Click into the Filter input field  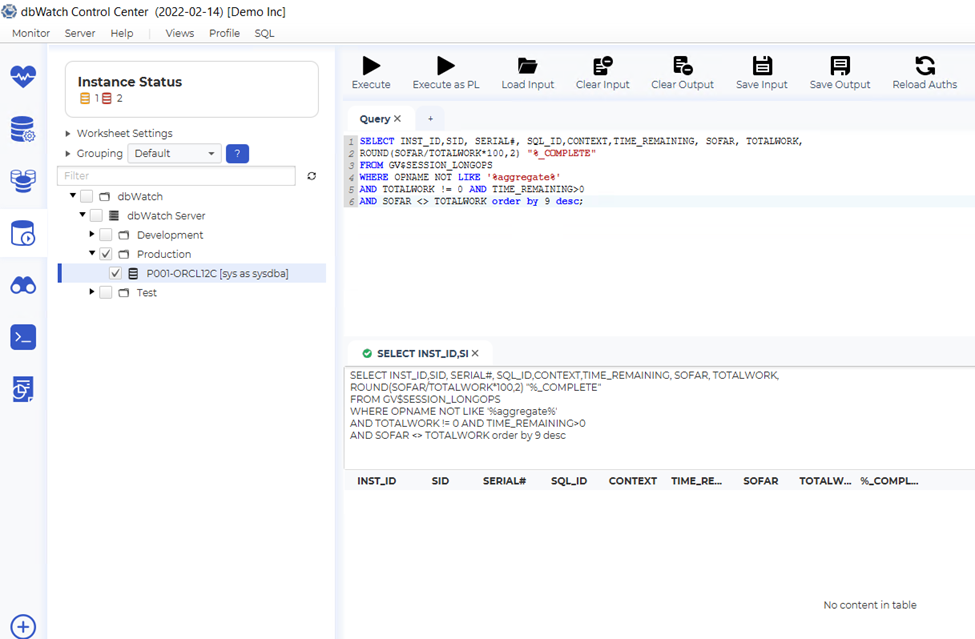pos(177,176)
